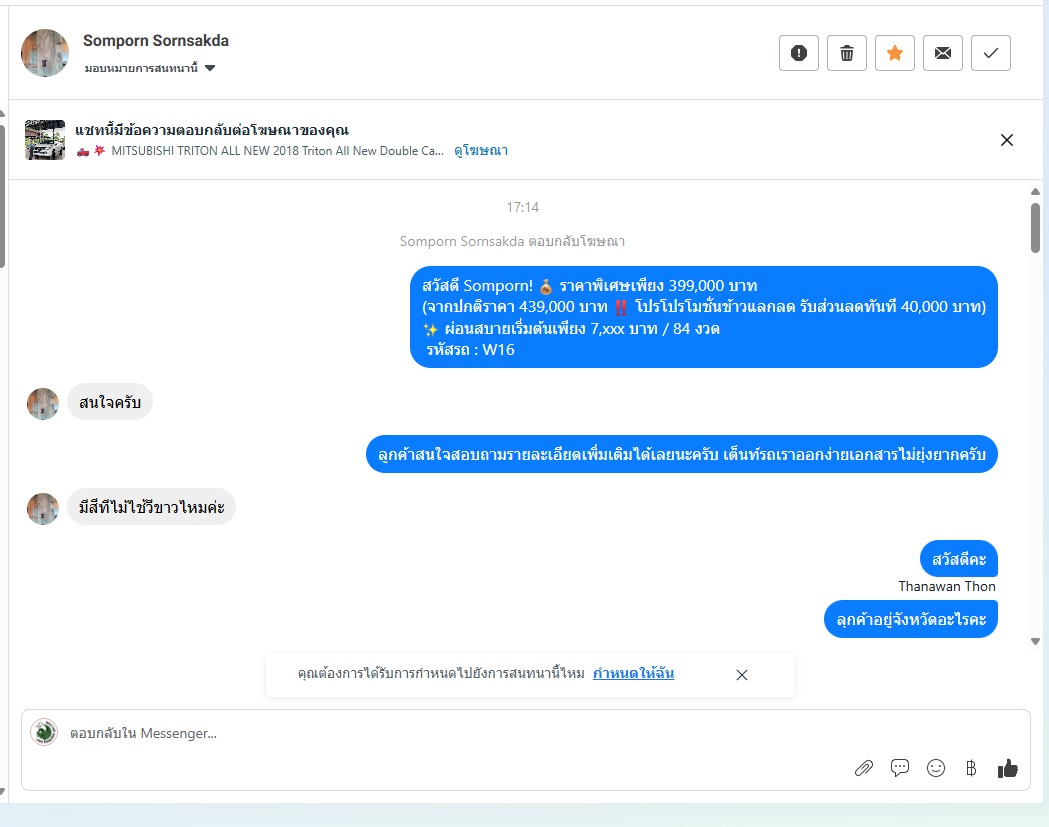Screen dimensions: 1049x827
Task: Toggle the orange star follow-up marker
Action: pyautogui.click(x=895, y=53)
